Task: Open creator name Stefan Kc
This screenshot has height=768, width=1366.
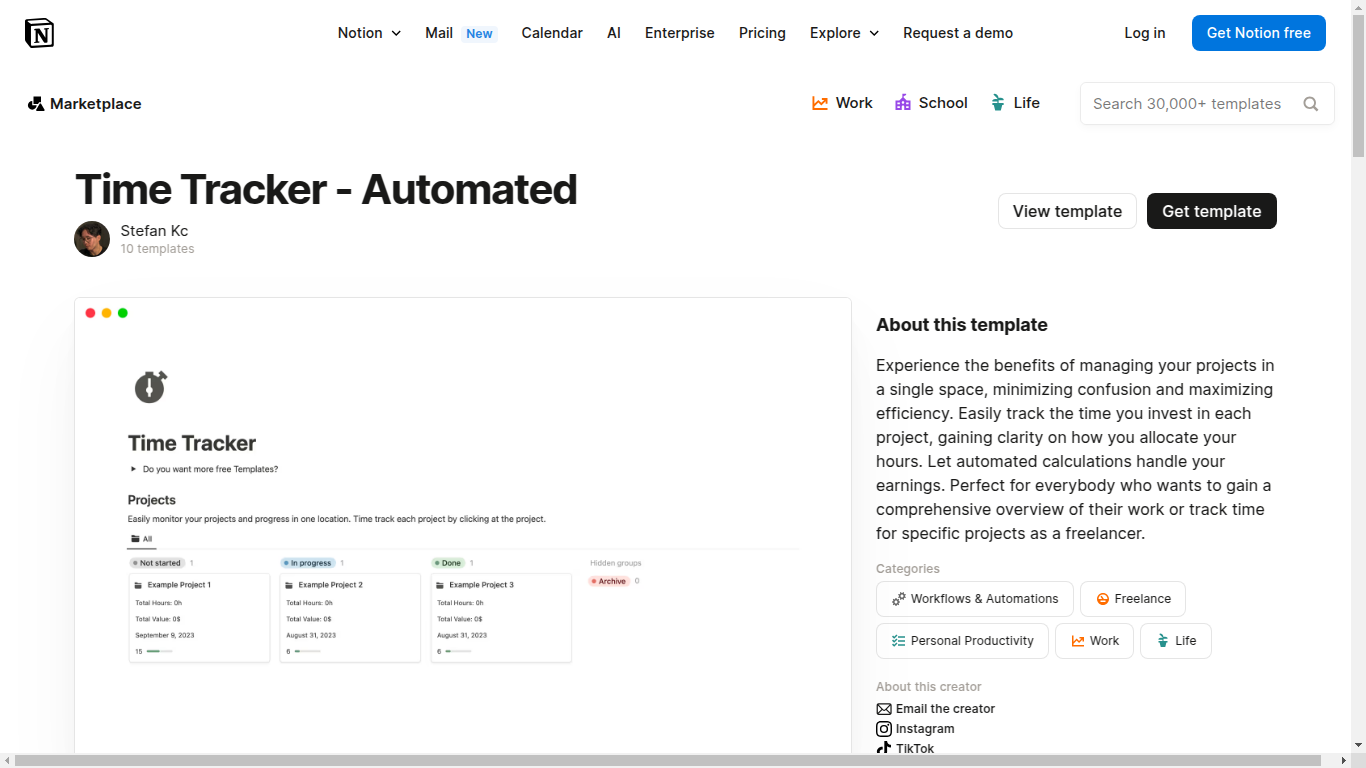Action: [154, 231]
